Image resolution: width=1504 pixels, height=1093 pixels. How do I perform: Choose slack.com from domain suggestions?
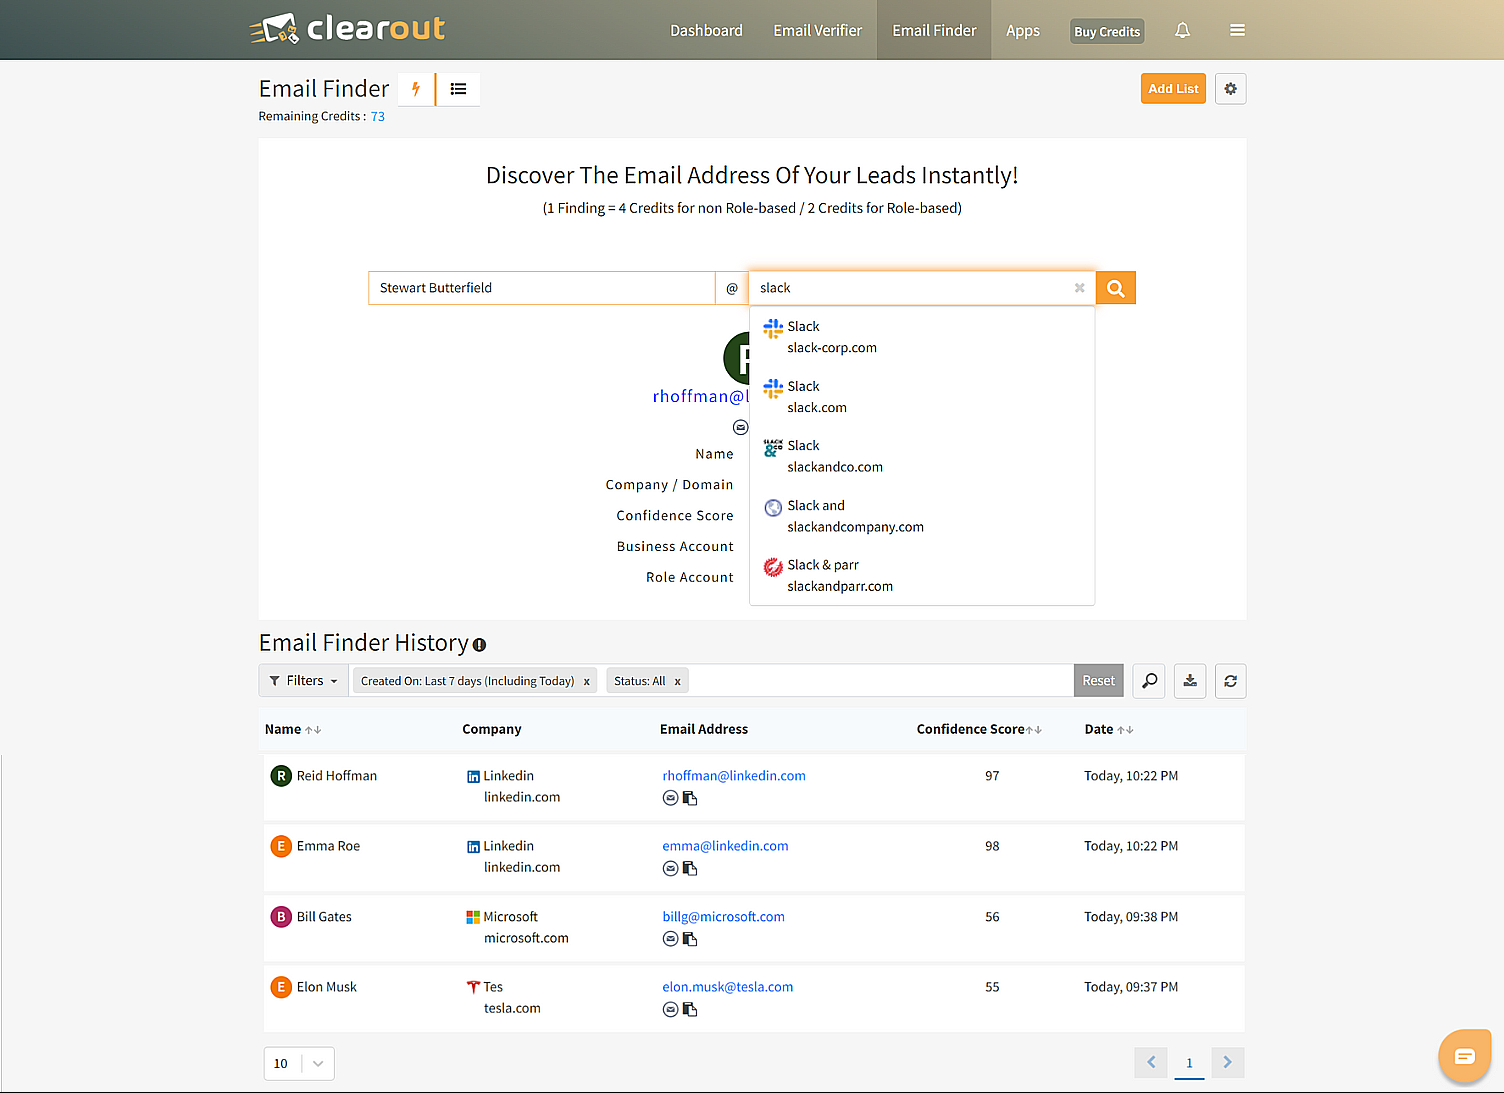pyautogui.click(x=817, y=397)
